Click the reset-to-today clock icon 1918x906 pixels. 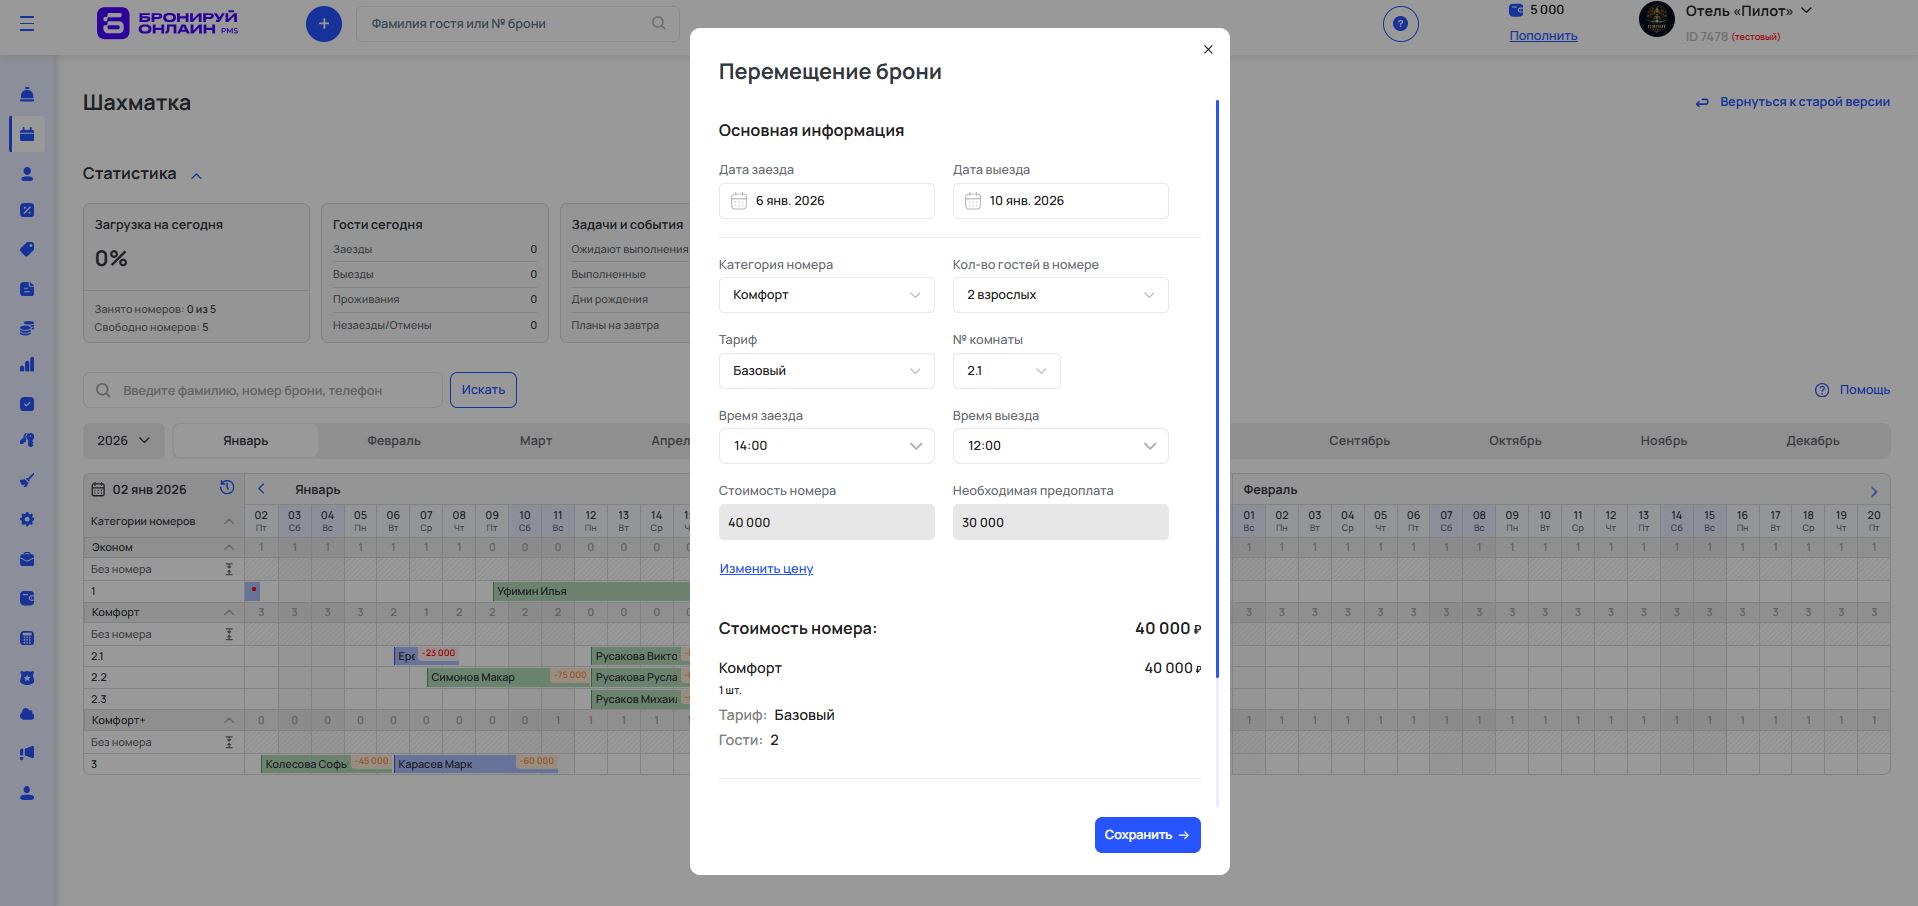(x=227, y=488)
